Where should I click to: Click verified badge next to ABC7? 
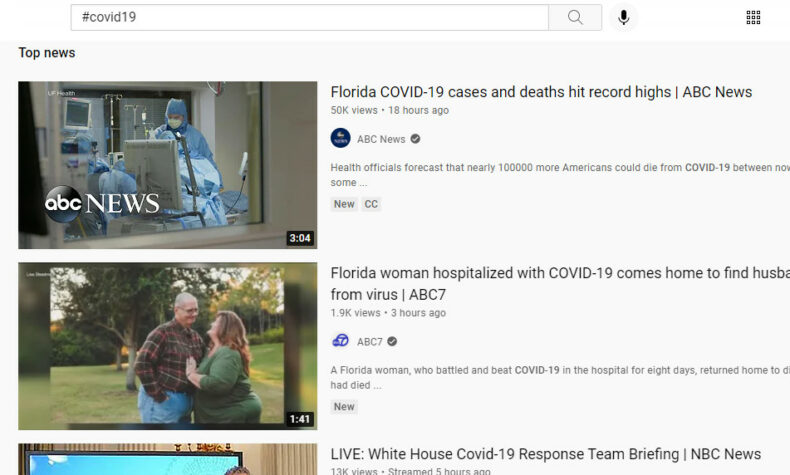coord(392,342)
